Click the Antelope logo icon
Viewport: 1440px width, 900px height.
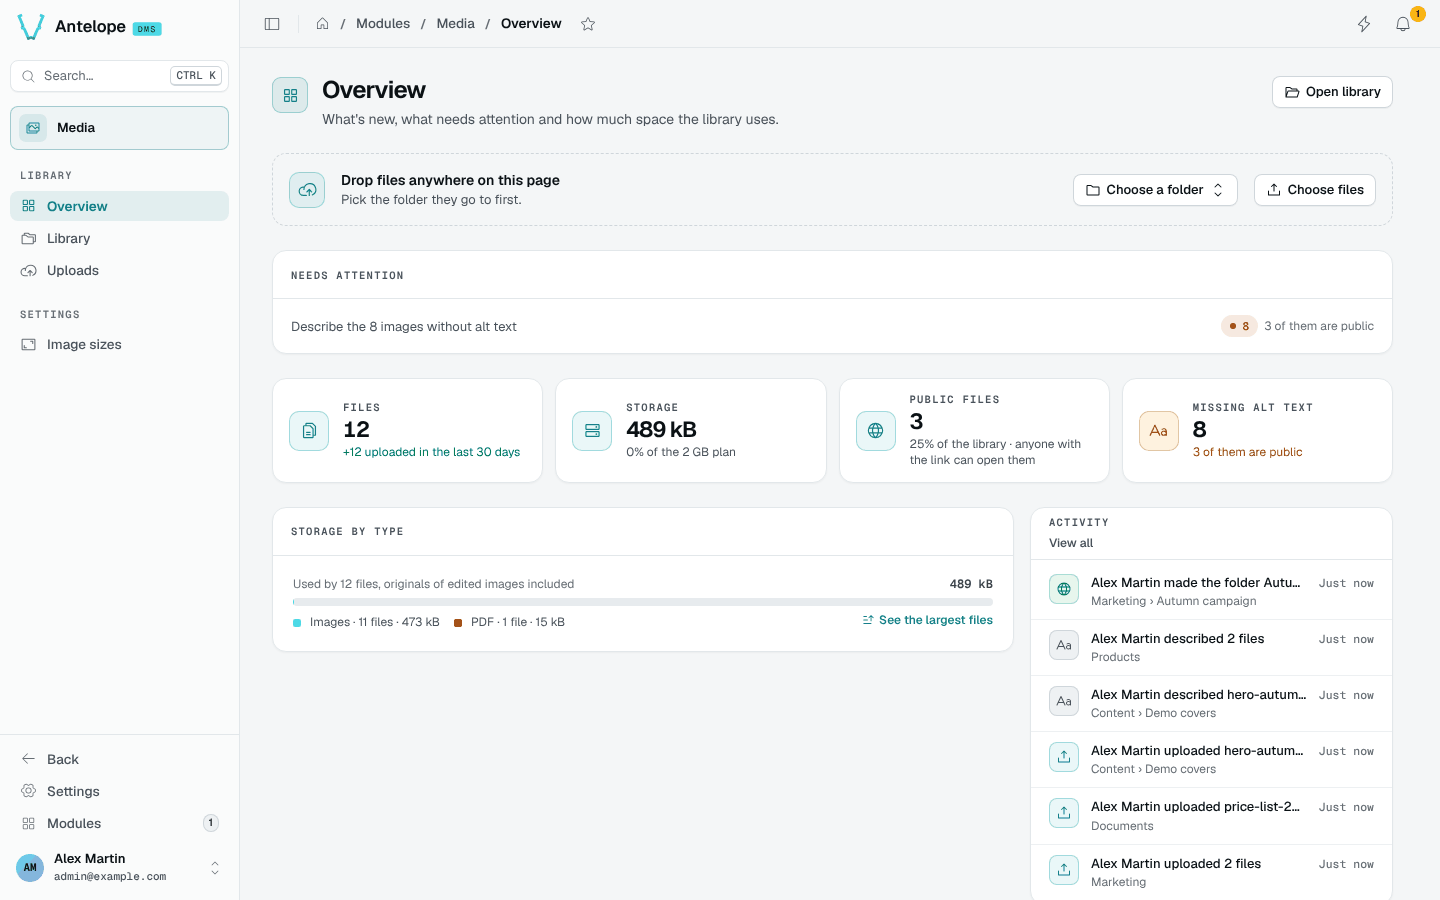31,27
